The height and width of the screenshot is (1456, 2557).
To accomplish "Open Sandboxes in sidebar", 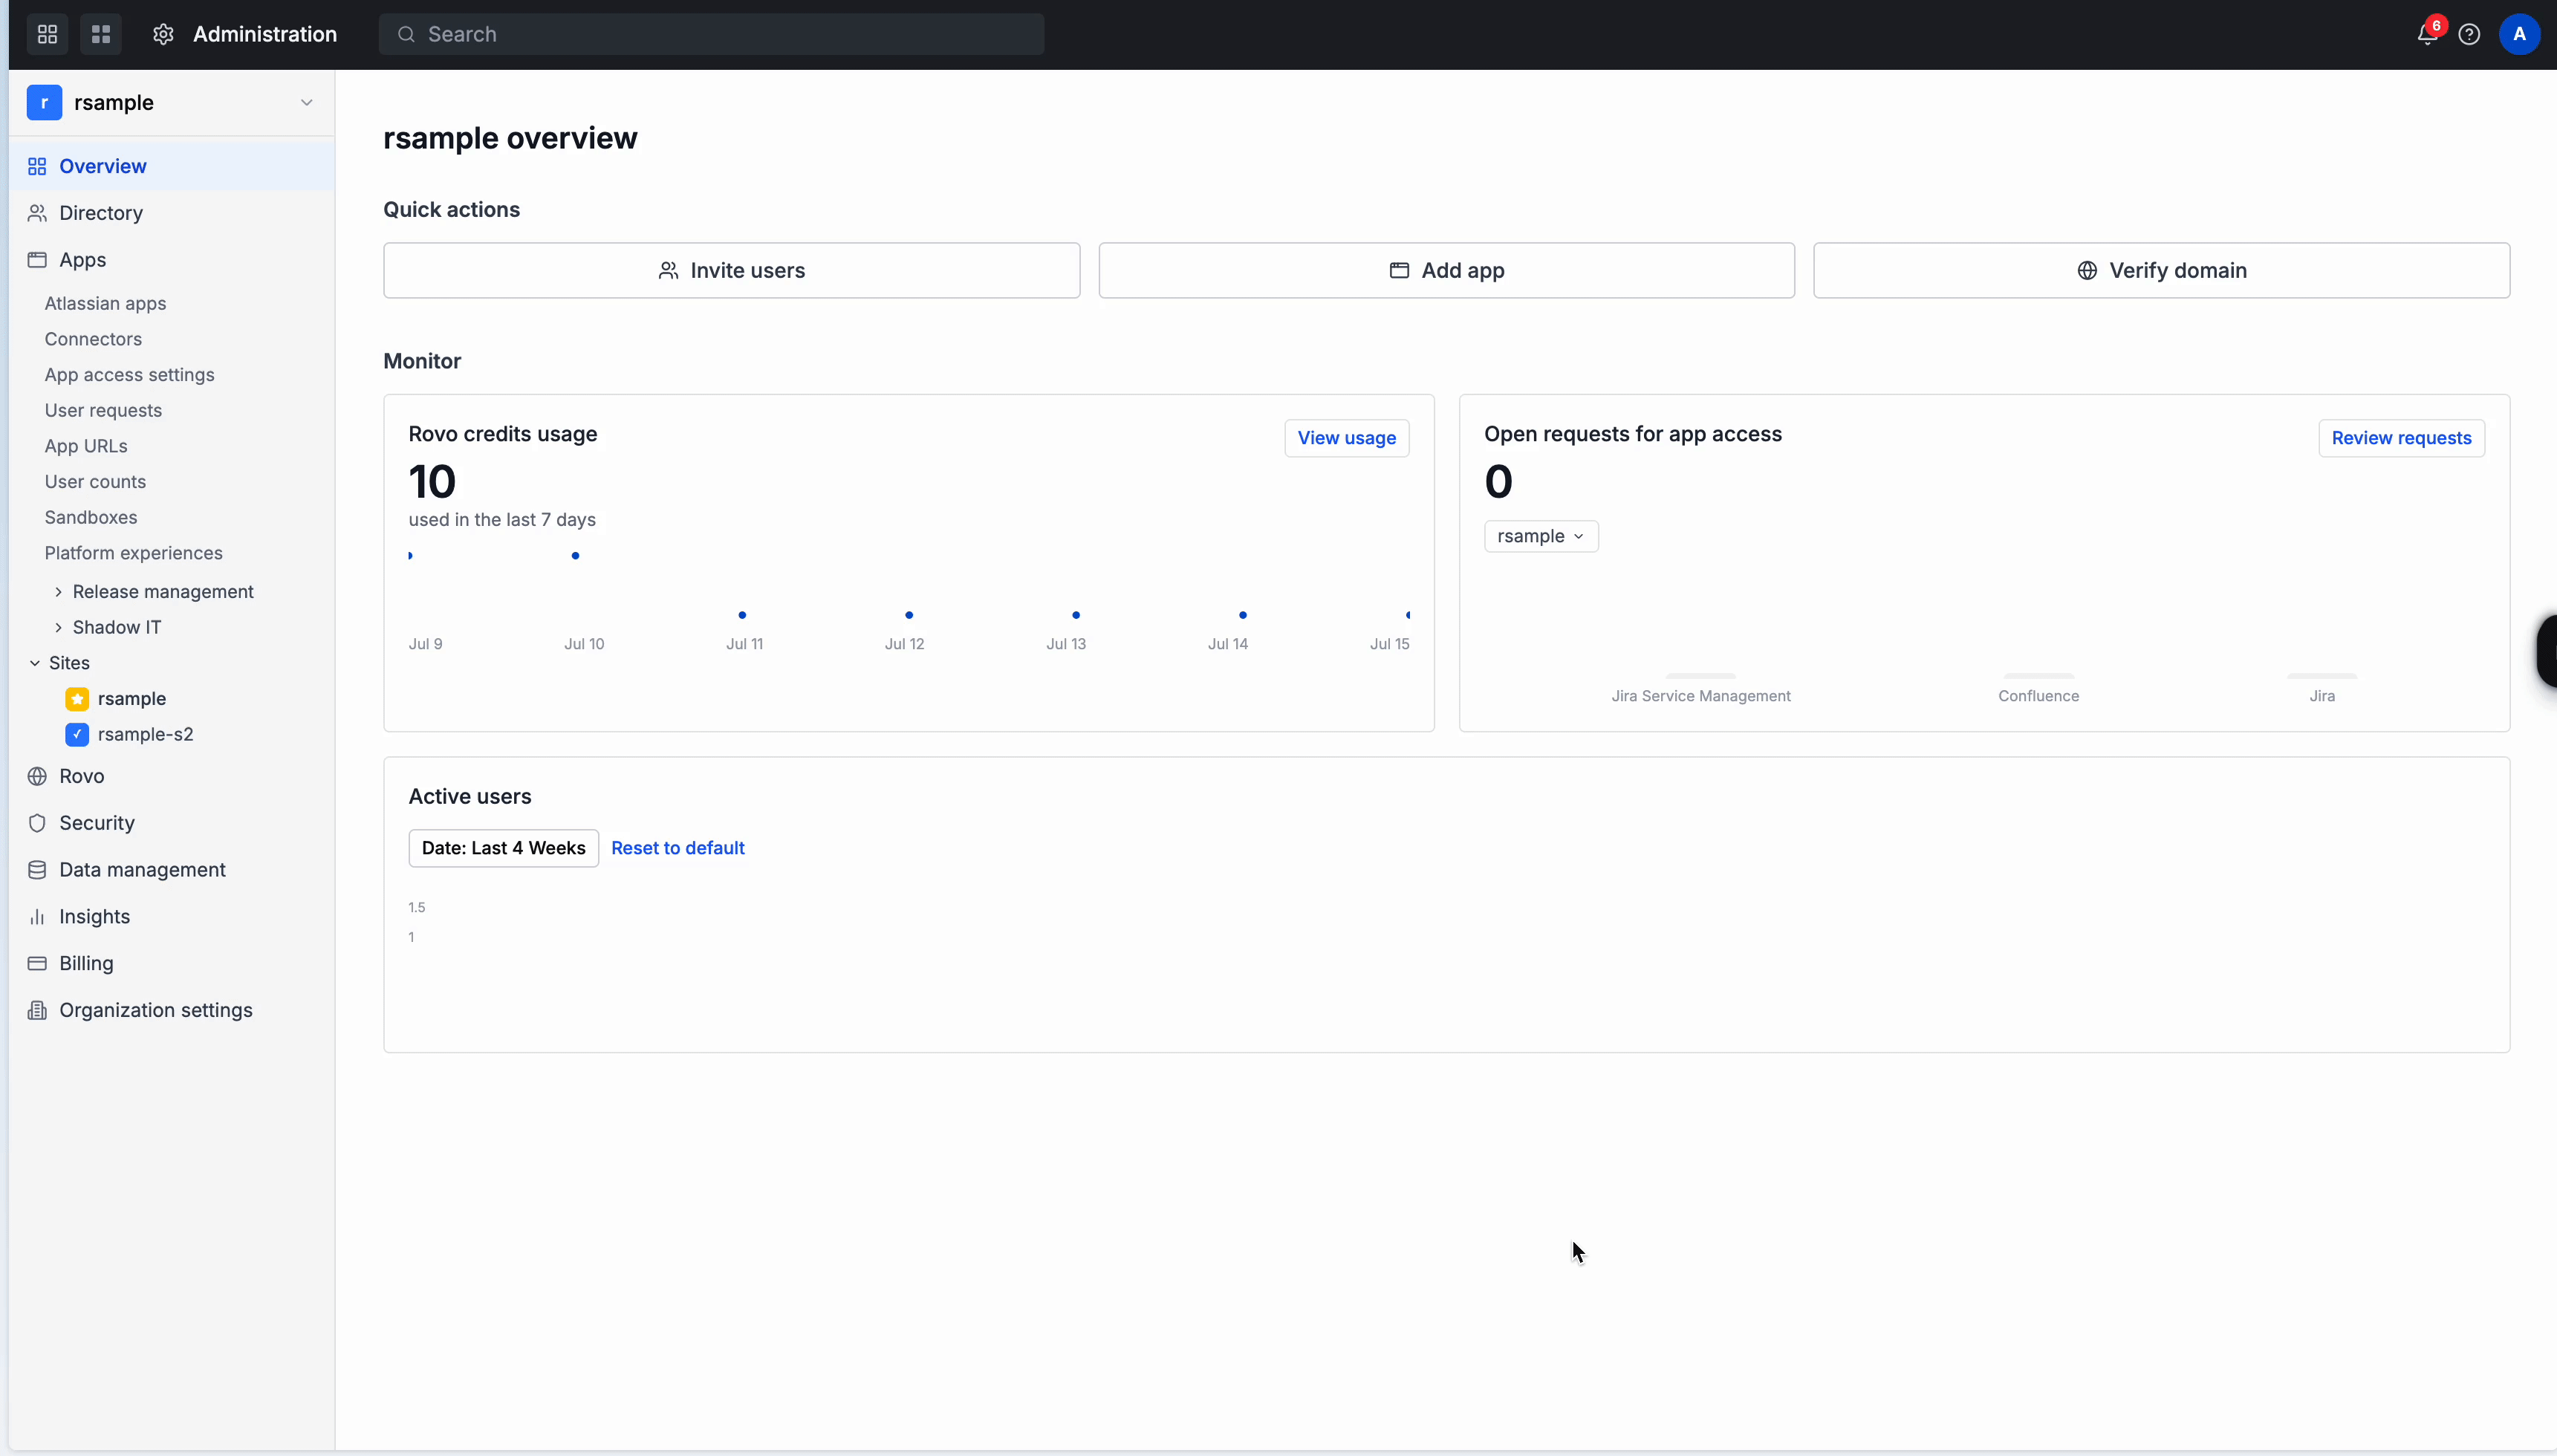I will (91, 517).
